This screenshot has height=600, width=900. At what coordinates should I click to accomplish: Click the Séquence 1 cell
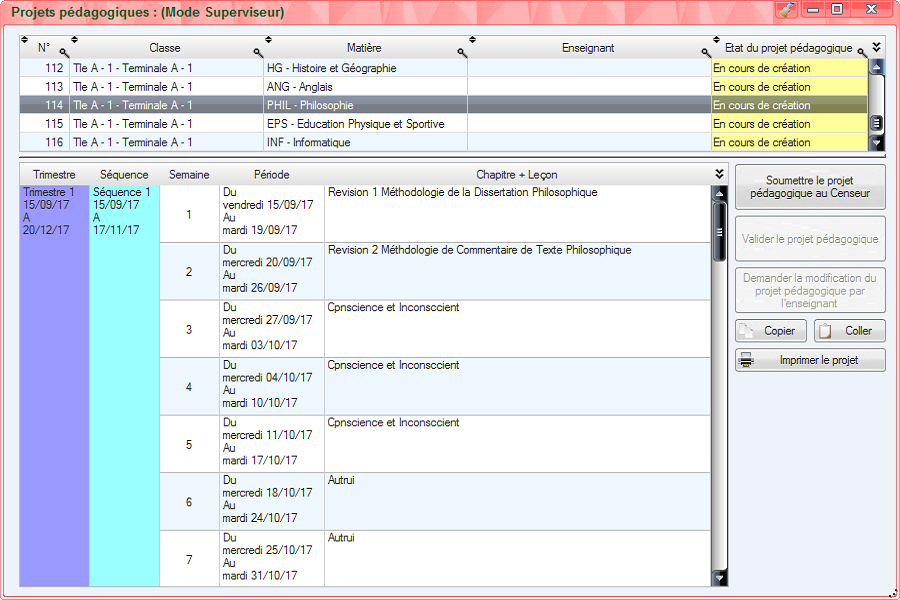(125, 385)
